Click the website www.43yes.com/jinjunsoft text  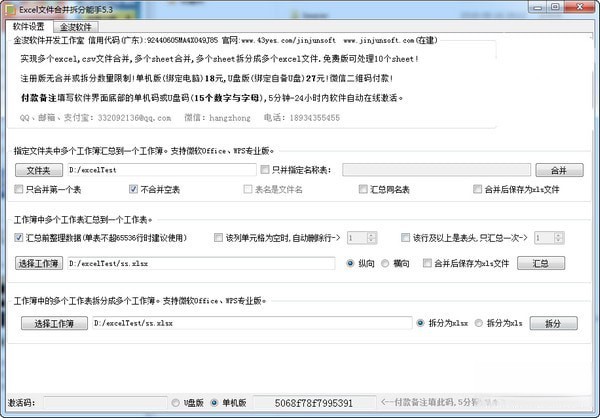pyautogui.click(x=289, y=40)
